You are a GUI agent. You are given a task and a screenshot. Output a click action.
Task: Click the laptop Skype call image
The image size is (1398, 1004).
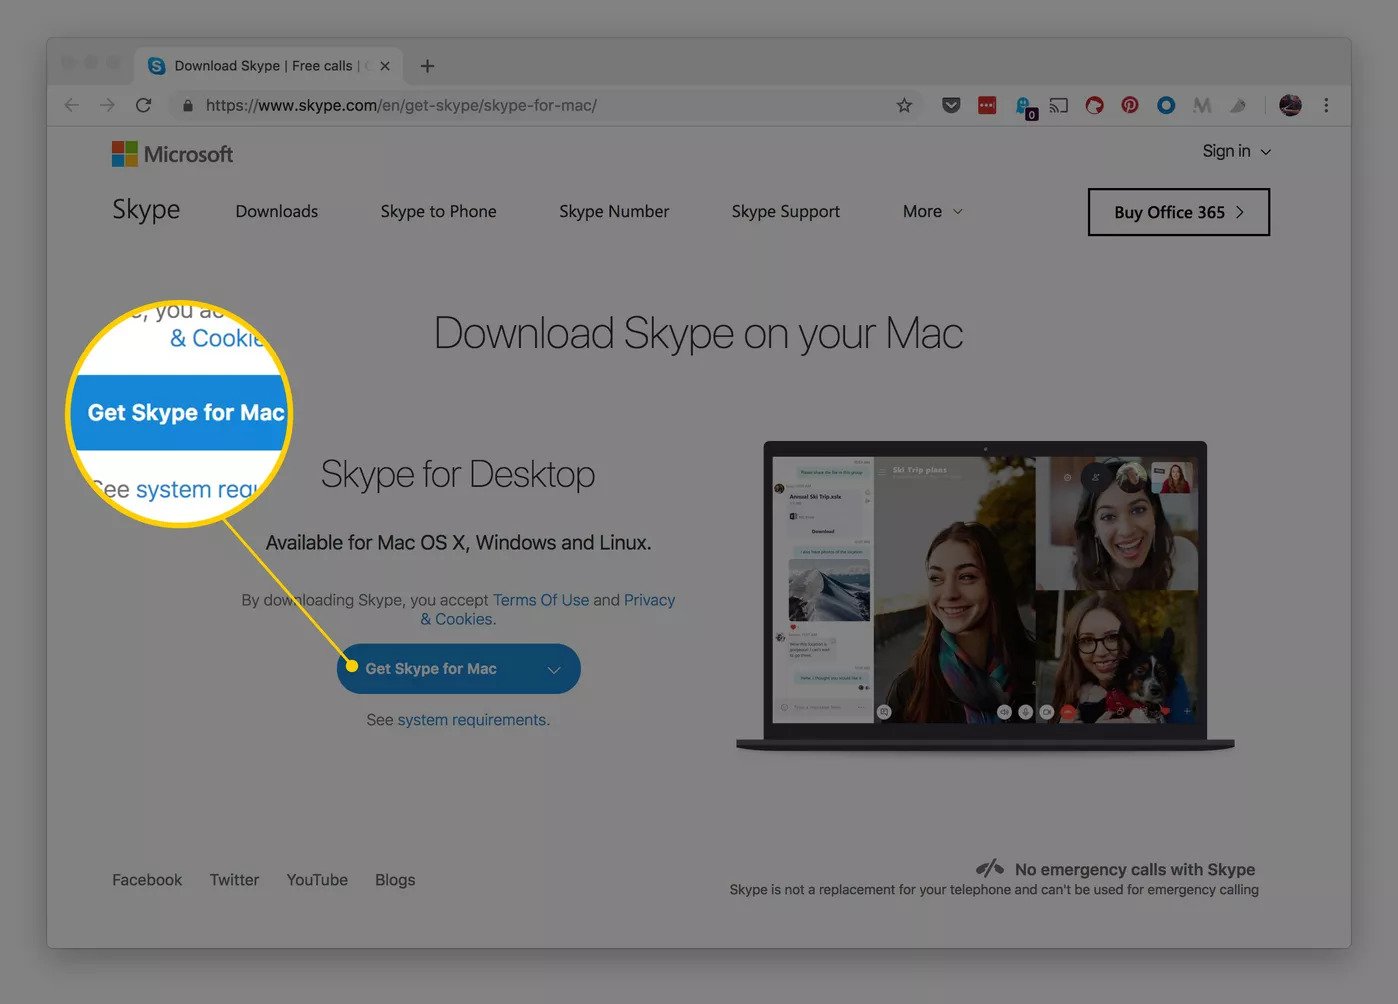pos(985,596)
